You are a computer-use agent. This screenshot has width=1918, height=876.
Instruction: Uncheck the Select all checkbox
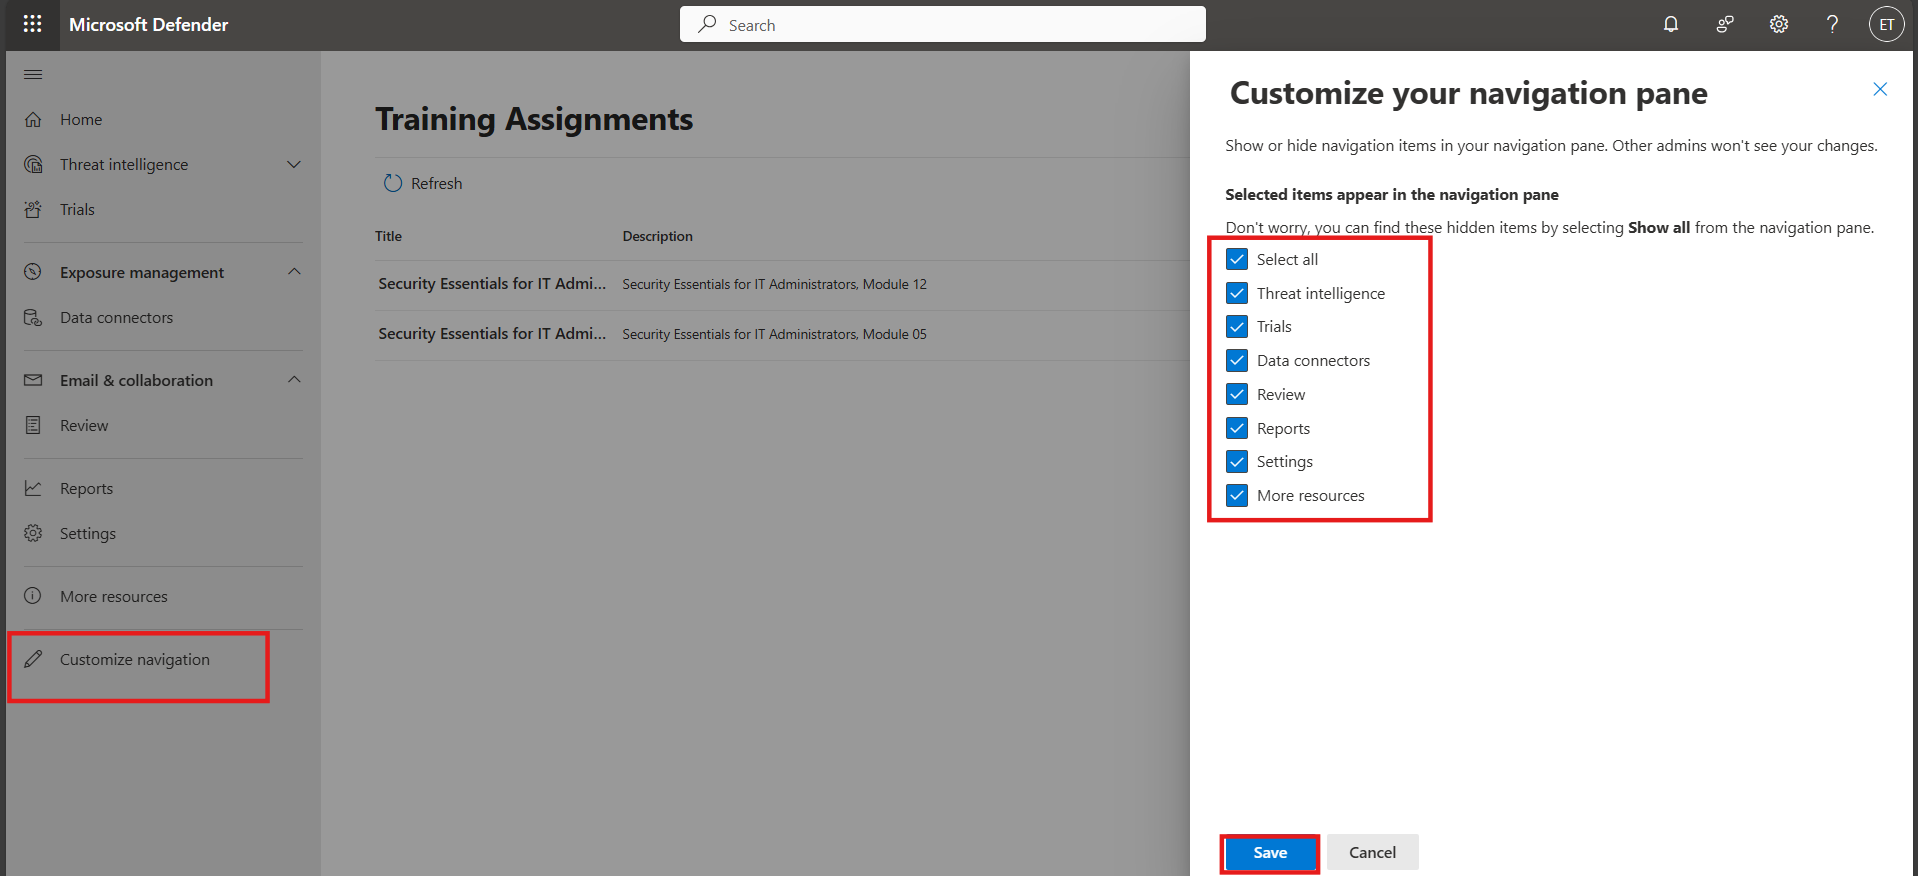1237,259
